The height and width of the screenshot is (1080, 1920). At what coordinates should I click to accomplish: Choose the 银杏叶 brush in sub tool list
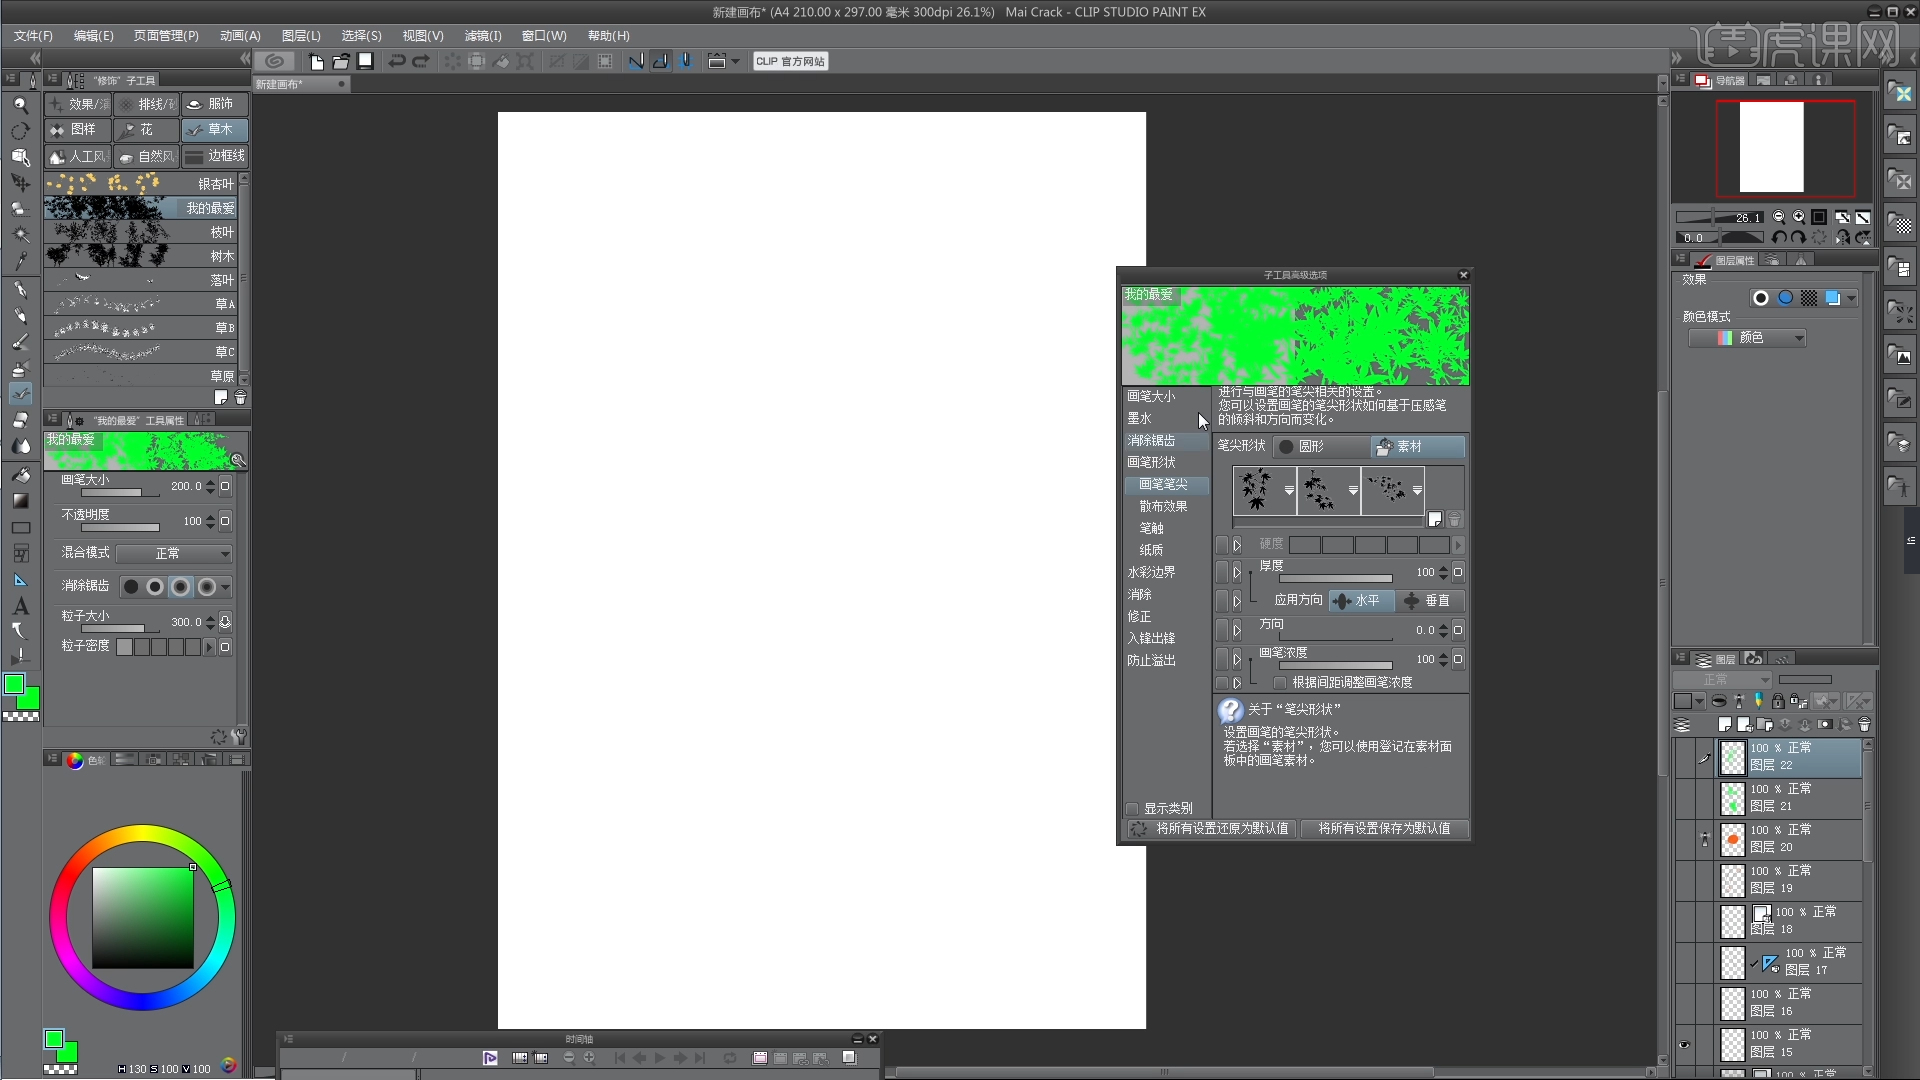click(x=140, y=184)
